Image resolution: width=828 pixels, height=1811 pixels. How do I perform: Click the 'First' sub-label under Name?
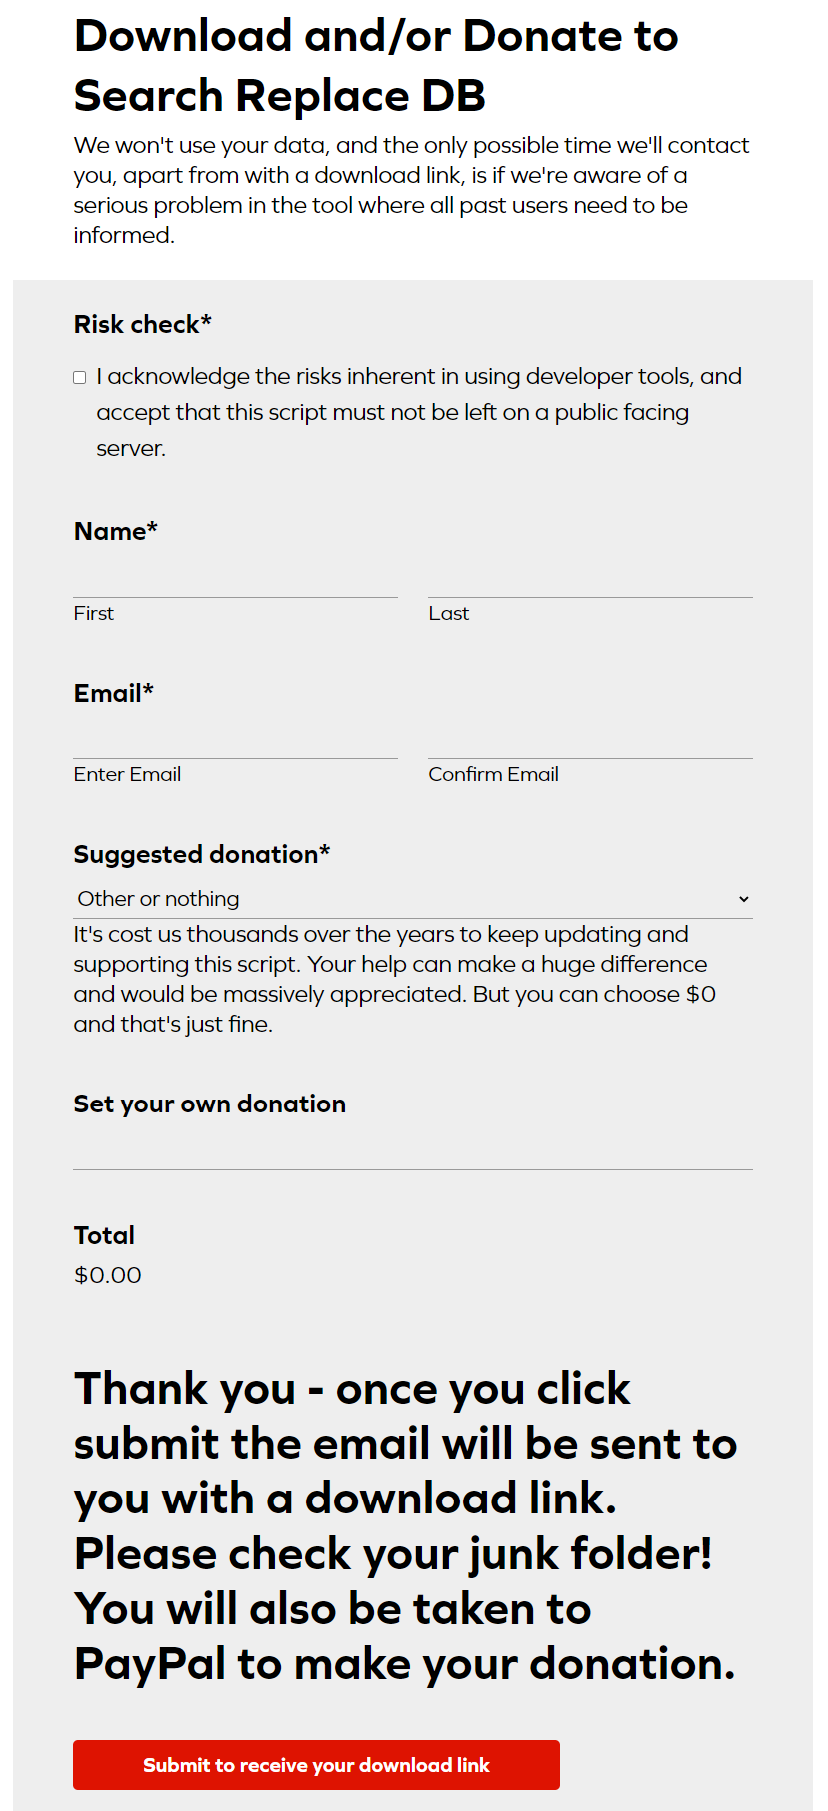94,613
